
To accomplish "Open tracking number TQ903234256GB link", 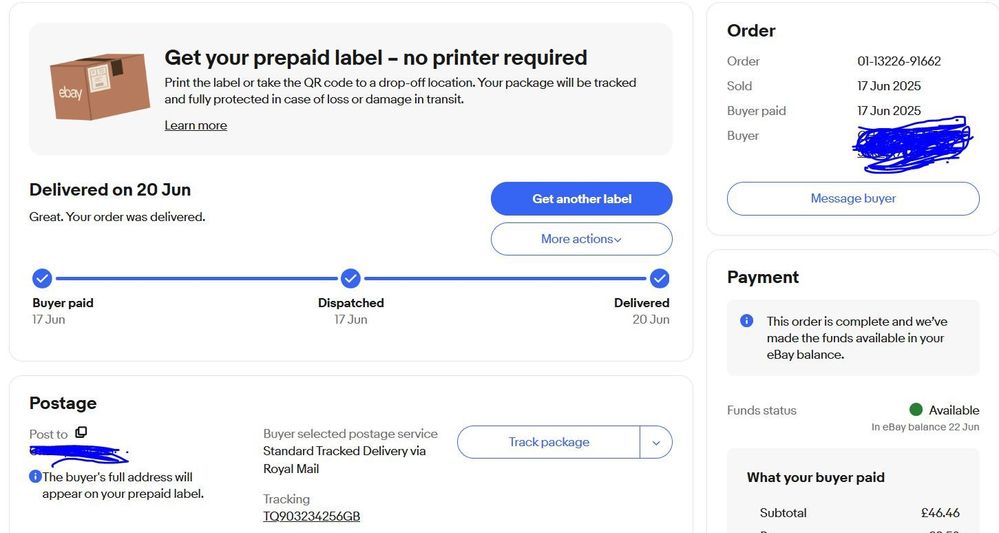I will tap(312, 516).
